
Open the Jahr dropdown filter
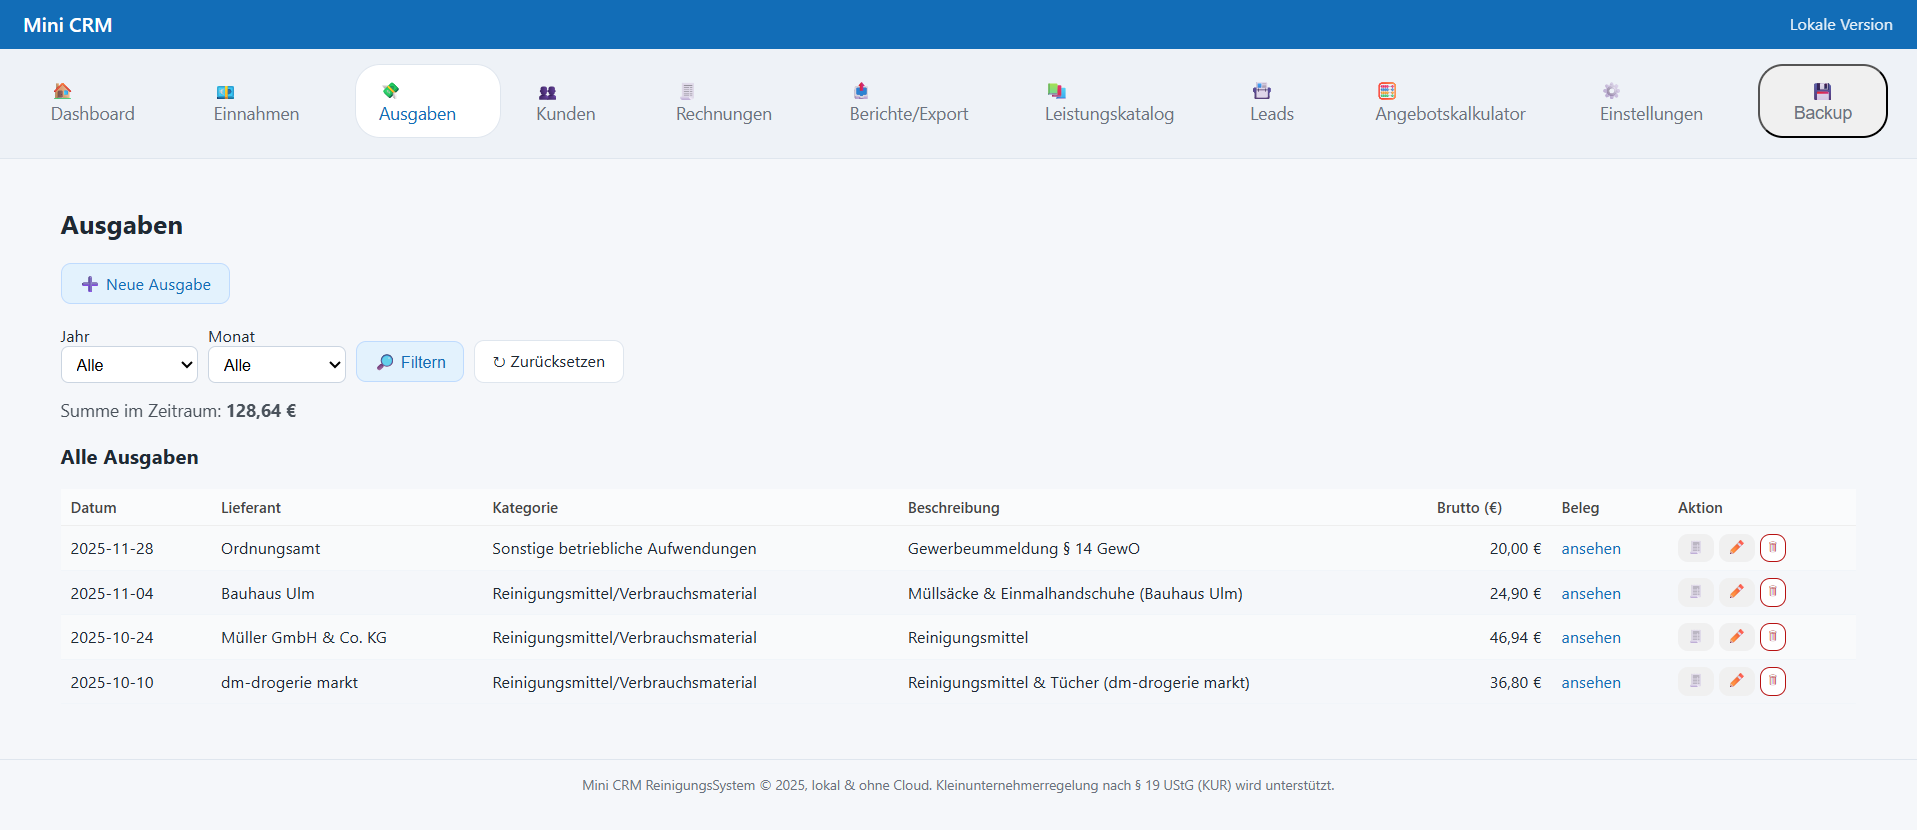pyautogui.click(x=129, y=365)
